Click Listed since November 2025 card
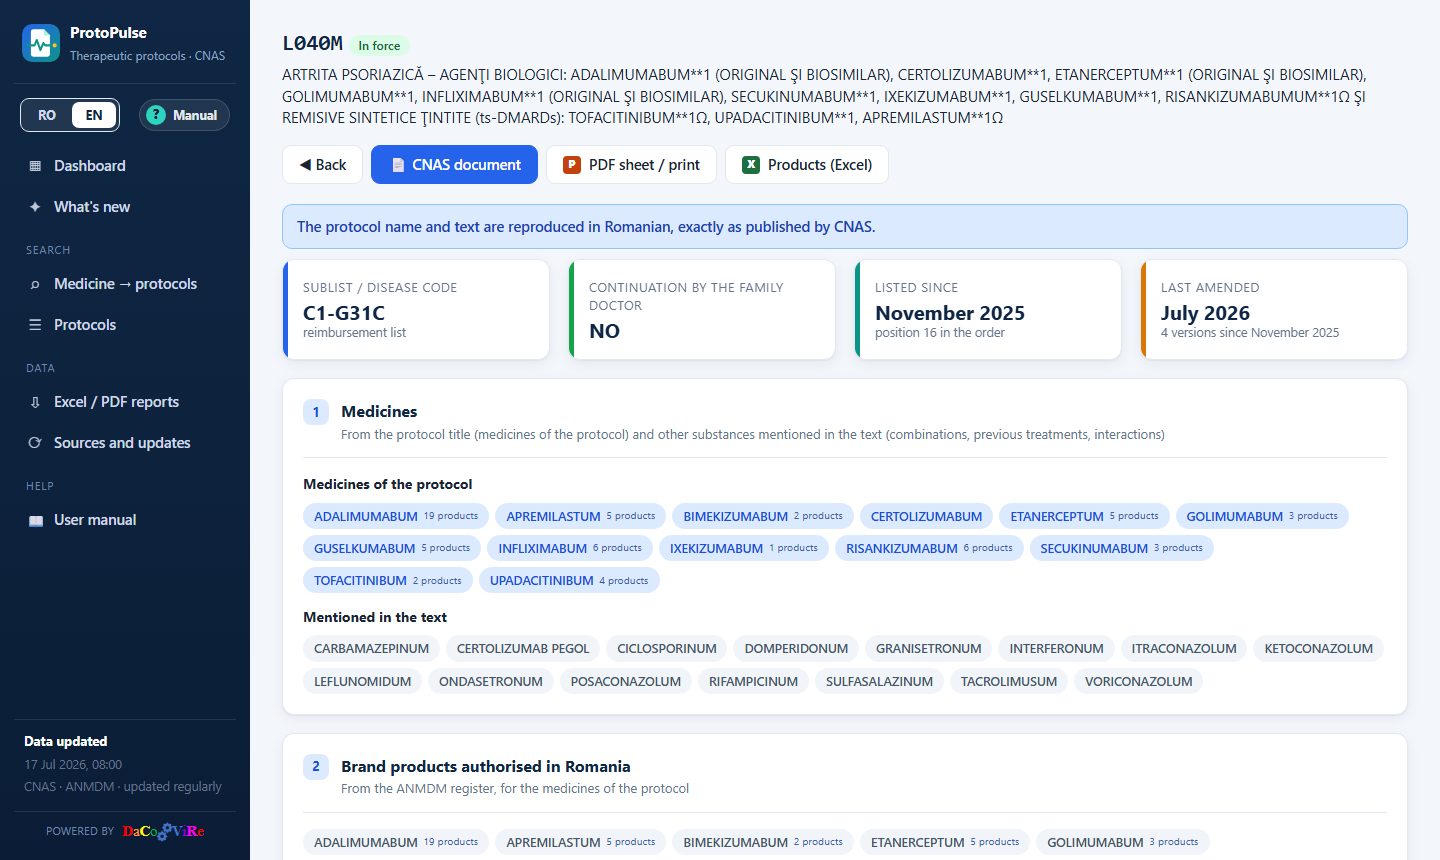The image size is (1440, 860). 988,310
